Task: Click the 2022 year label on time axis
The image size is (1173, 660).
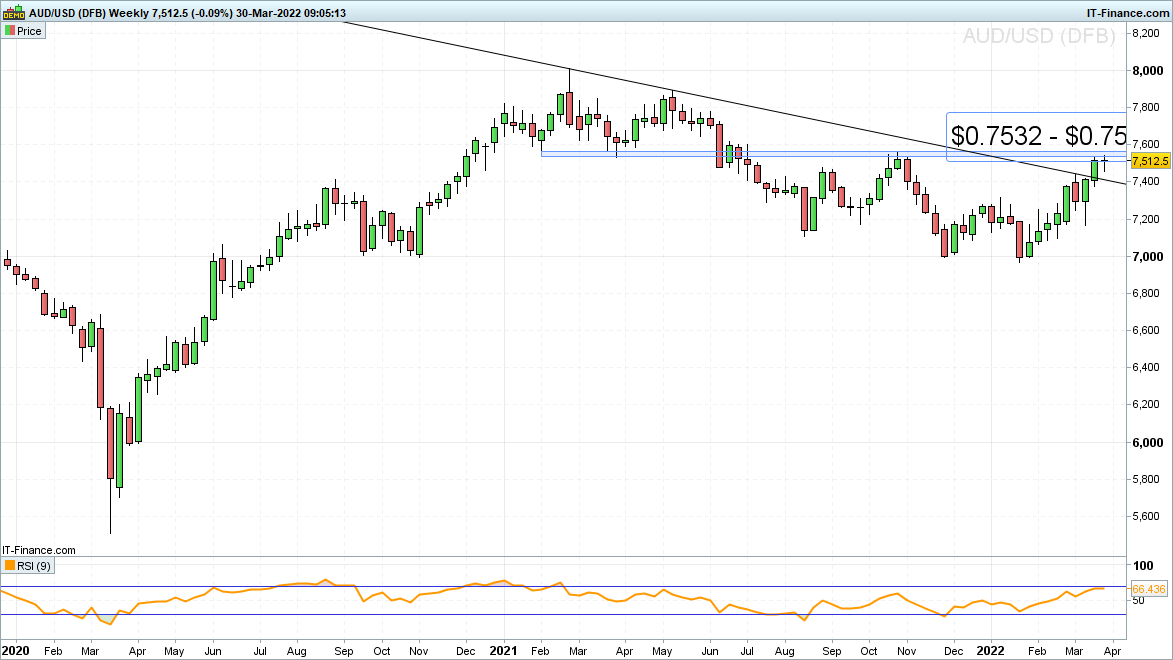Action: 990,650
